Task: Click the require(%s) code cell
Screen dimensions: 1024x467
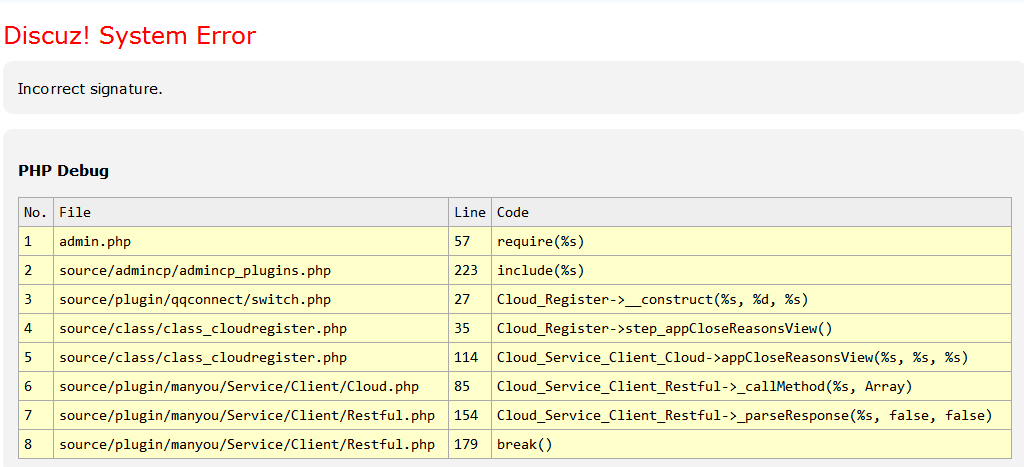Action: 540,241
